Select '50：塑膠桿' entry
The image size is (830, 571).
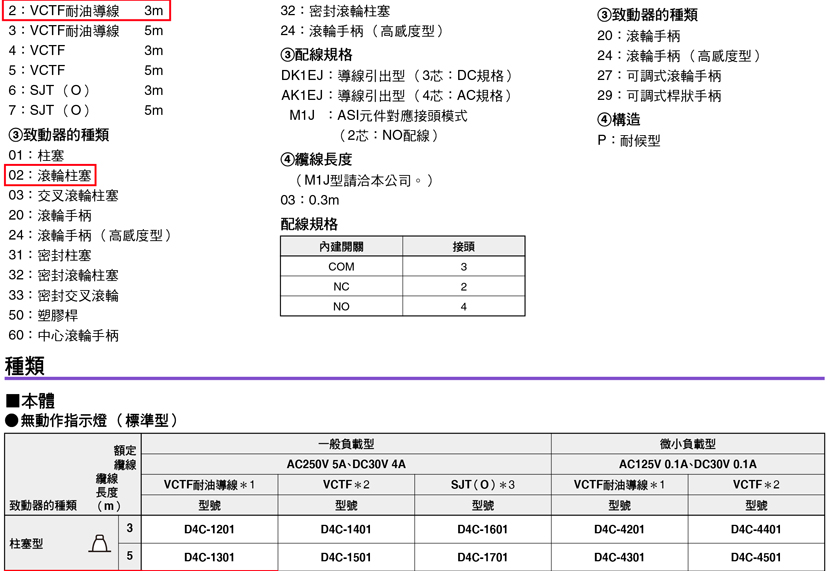pos(43,315)
